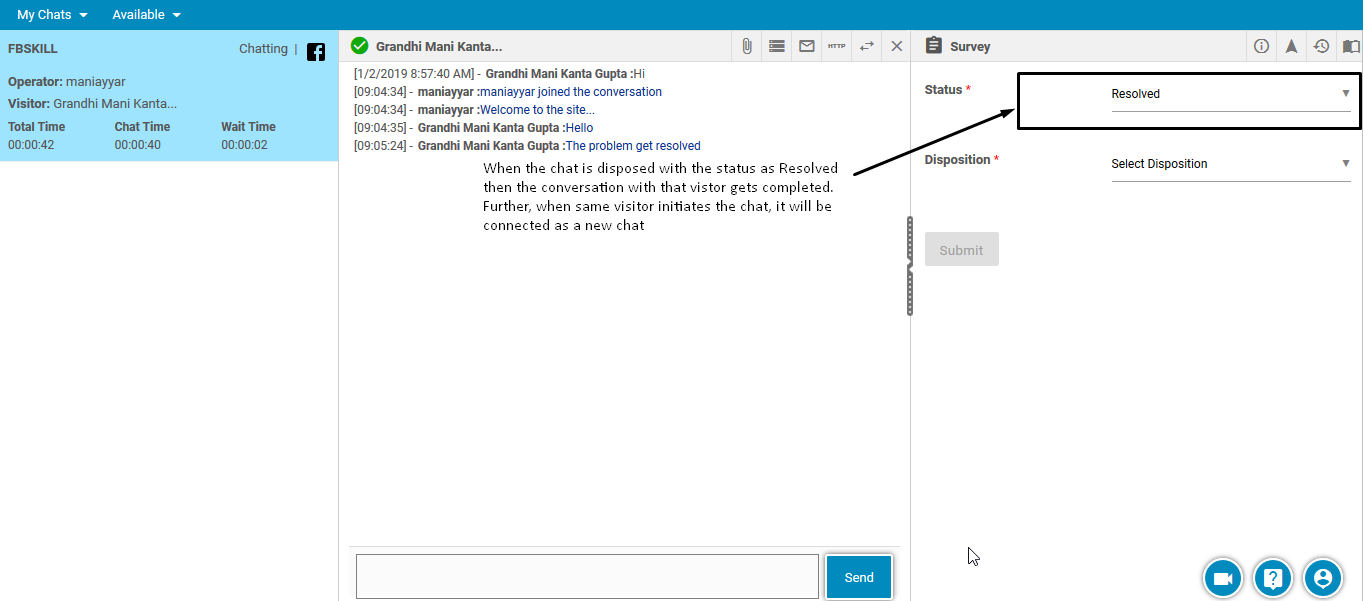Viewport: 1363px width, 601px height.
Task: Click the round user profile button
Action: pos(1323,578)
